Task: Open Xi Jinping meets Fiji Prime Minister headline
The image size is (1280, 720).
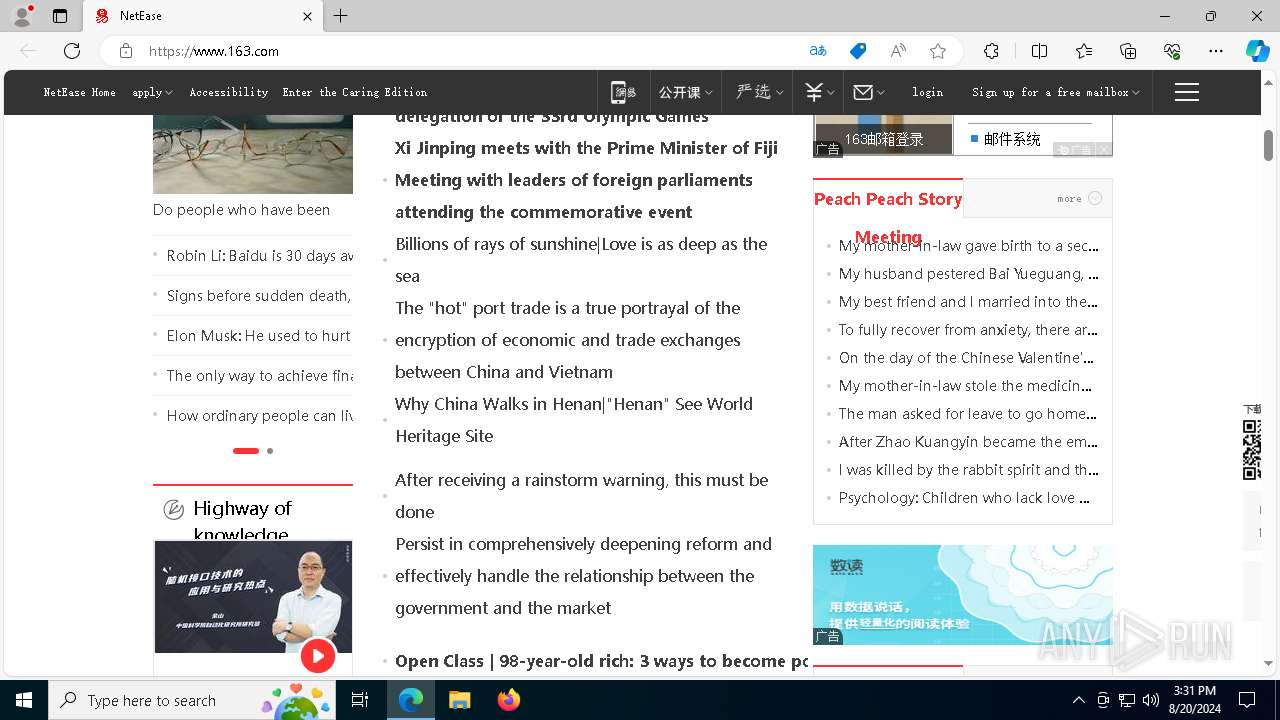Action: point(586,148)
